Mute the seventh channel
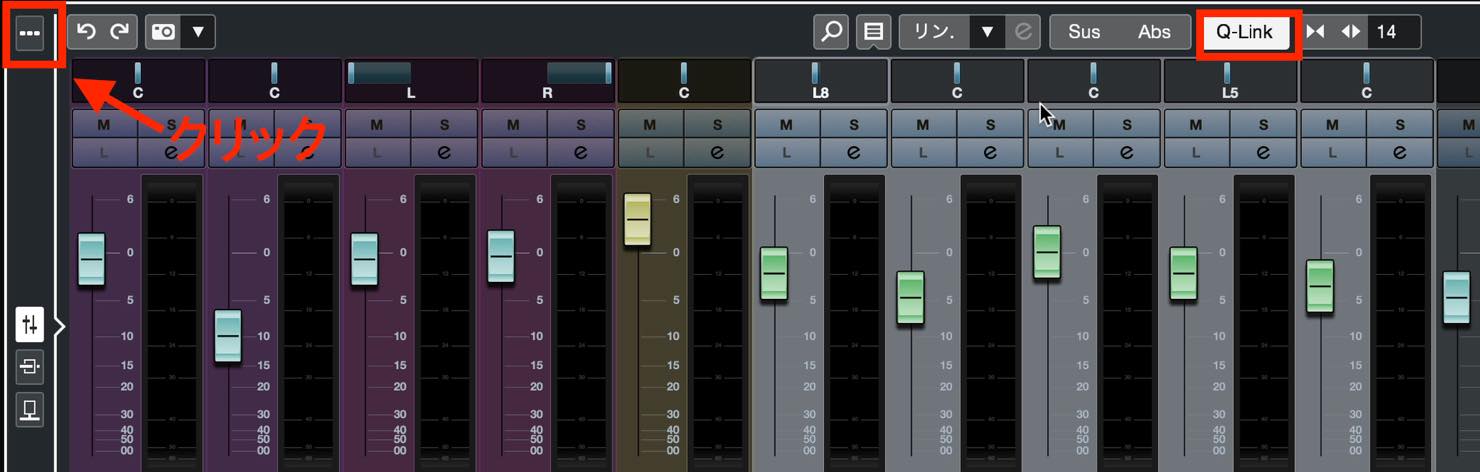Viewport: 1480px width, 472px height. point(923,125)
